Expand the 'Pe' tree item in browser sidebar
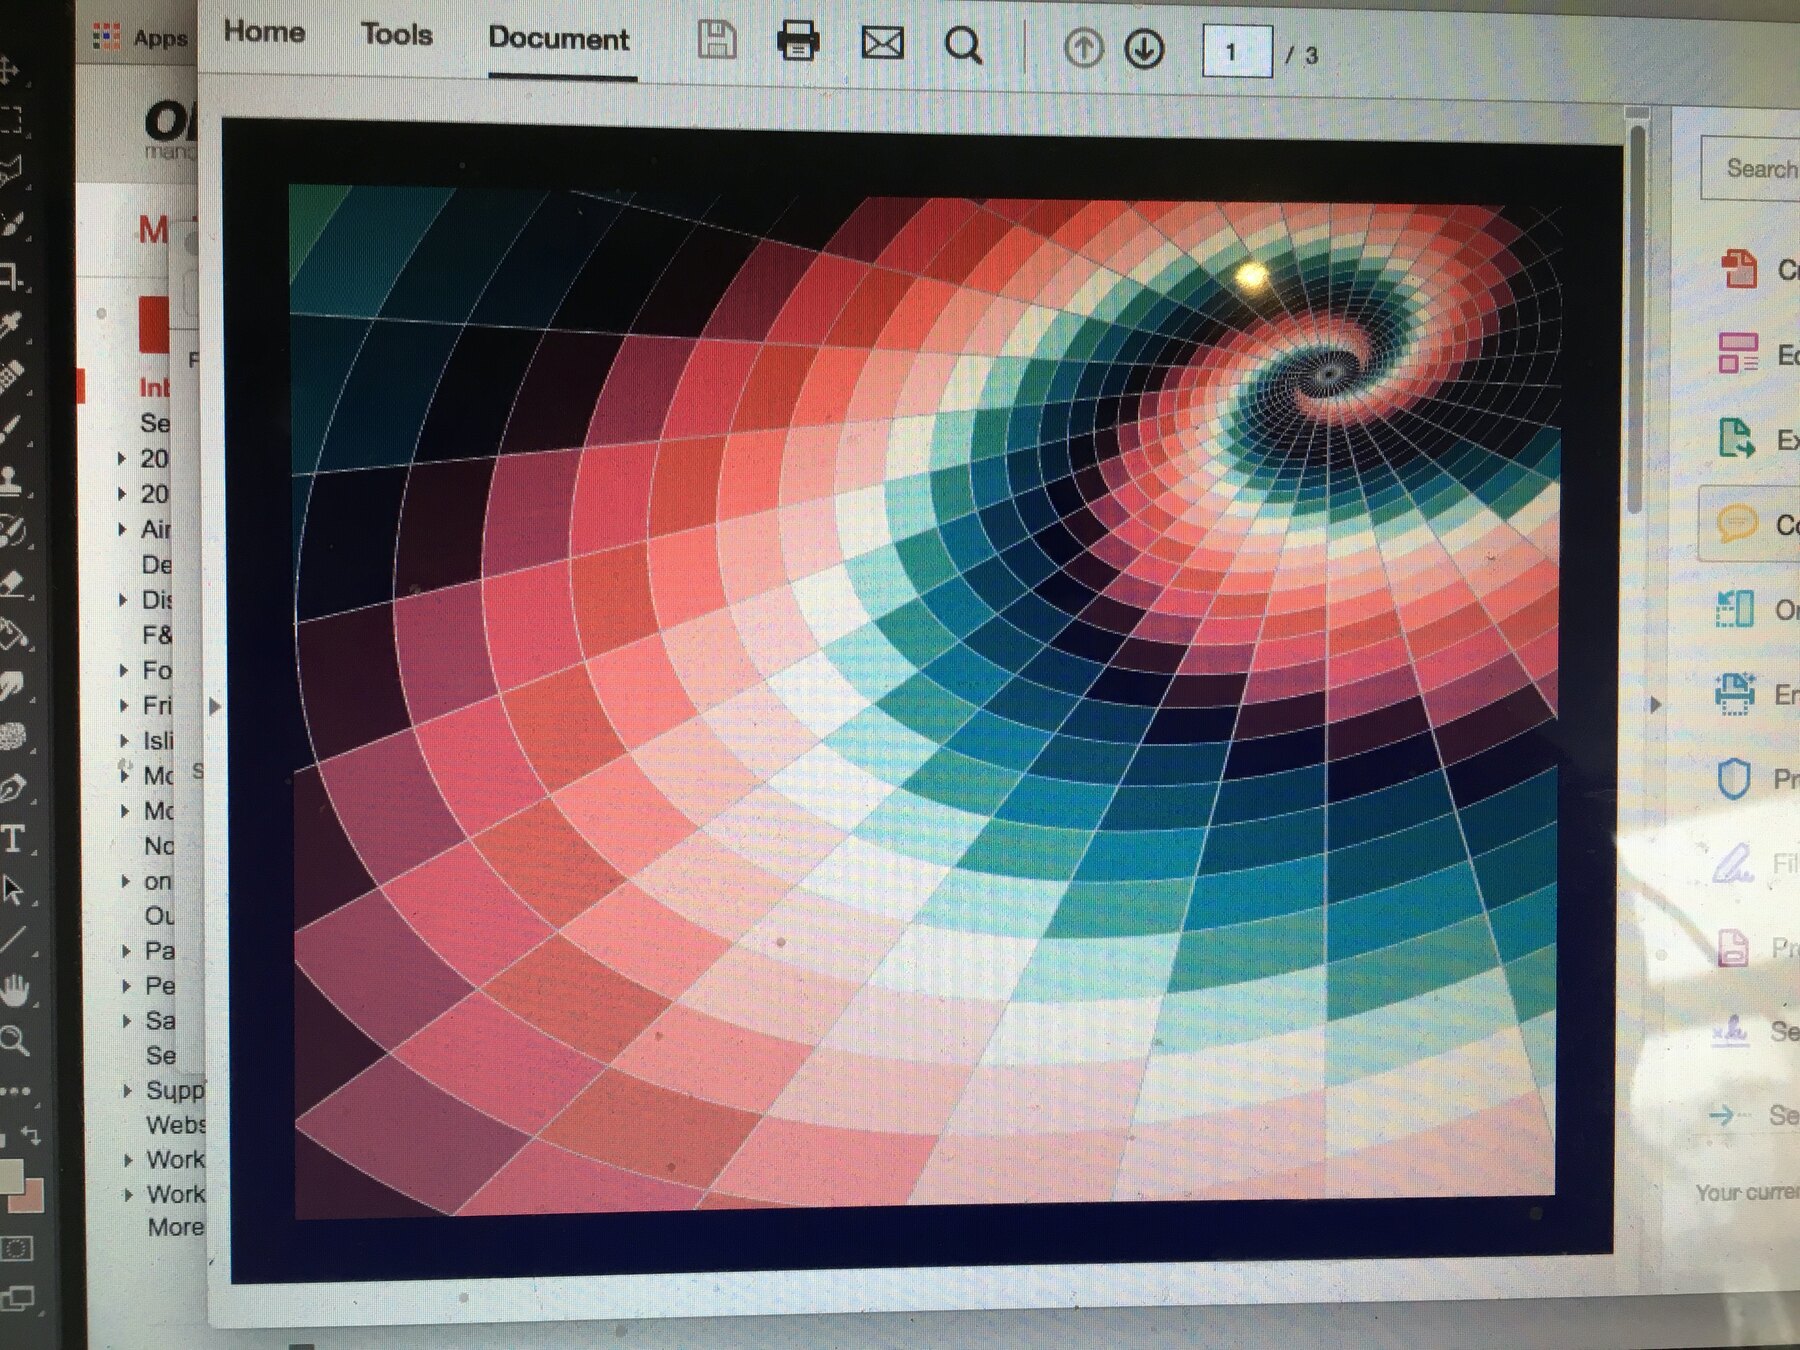1800x1350 pixels. click(x=126, y=986)
